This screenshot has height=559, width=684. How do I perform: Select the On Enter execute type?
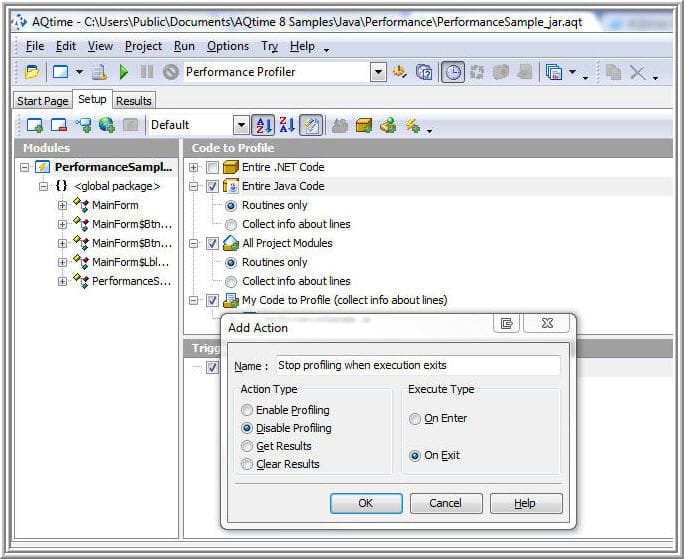pyautogui.click(x=414, y=419)
